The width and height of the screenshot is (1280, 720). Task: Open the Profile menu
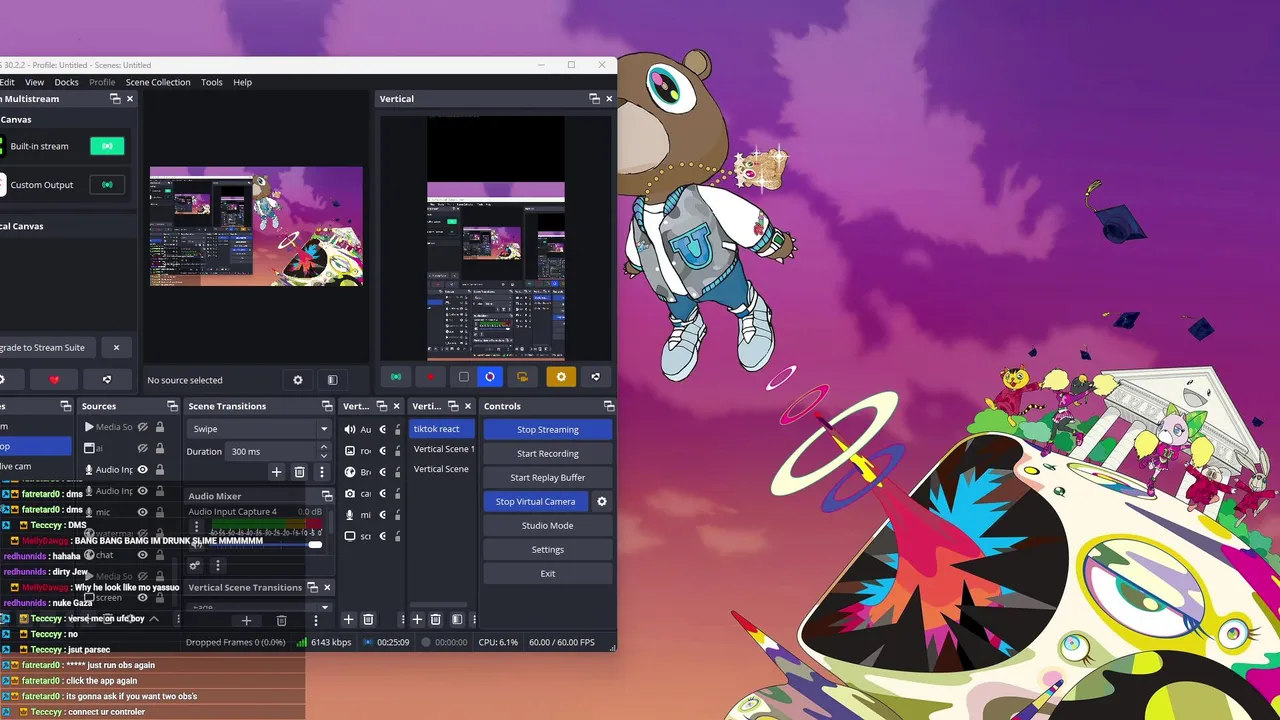(102, 82)
